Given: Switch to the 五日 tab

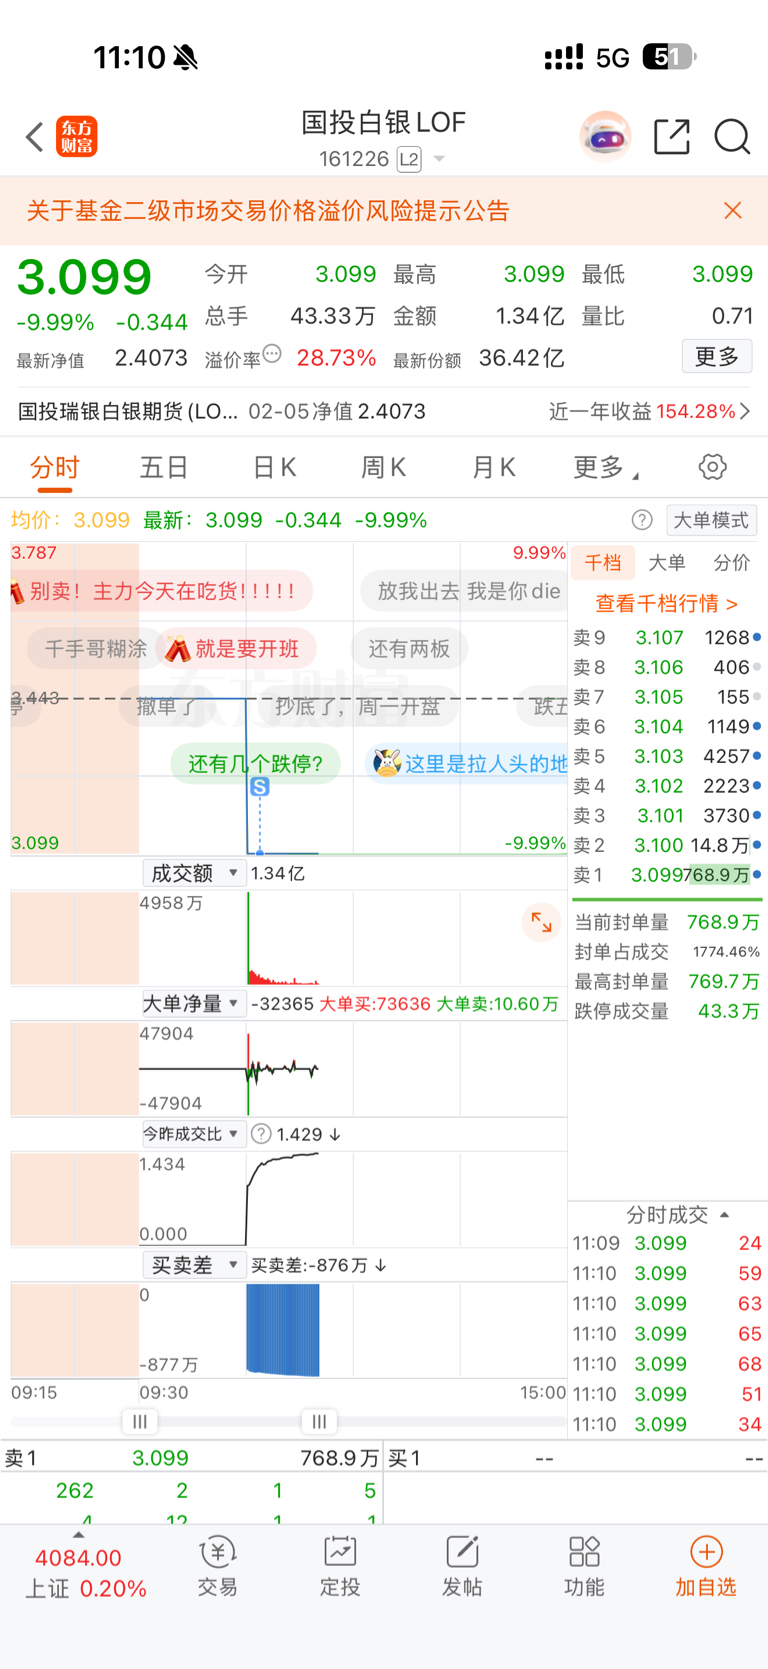Looking at the screenshot, I should point(164,467).
